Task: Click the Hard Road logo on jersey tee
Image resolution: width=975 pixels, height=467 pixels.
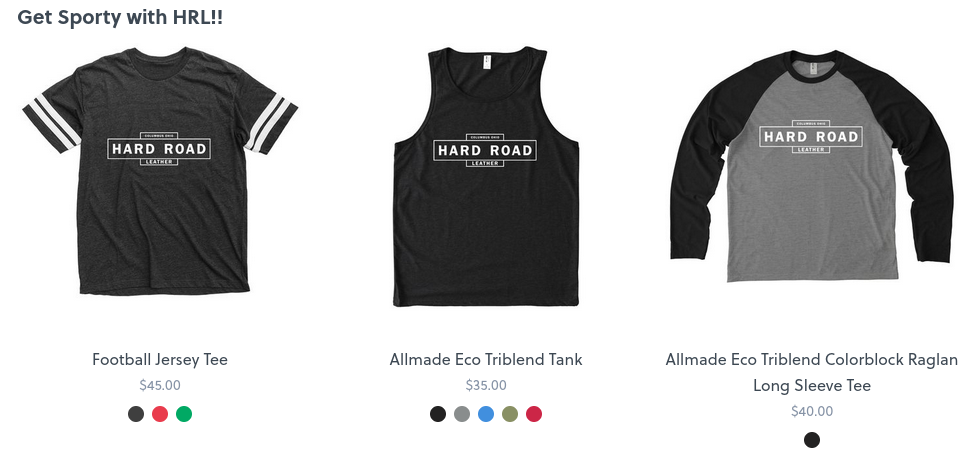Action: (x=160, y=149)
